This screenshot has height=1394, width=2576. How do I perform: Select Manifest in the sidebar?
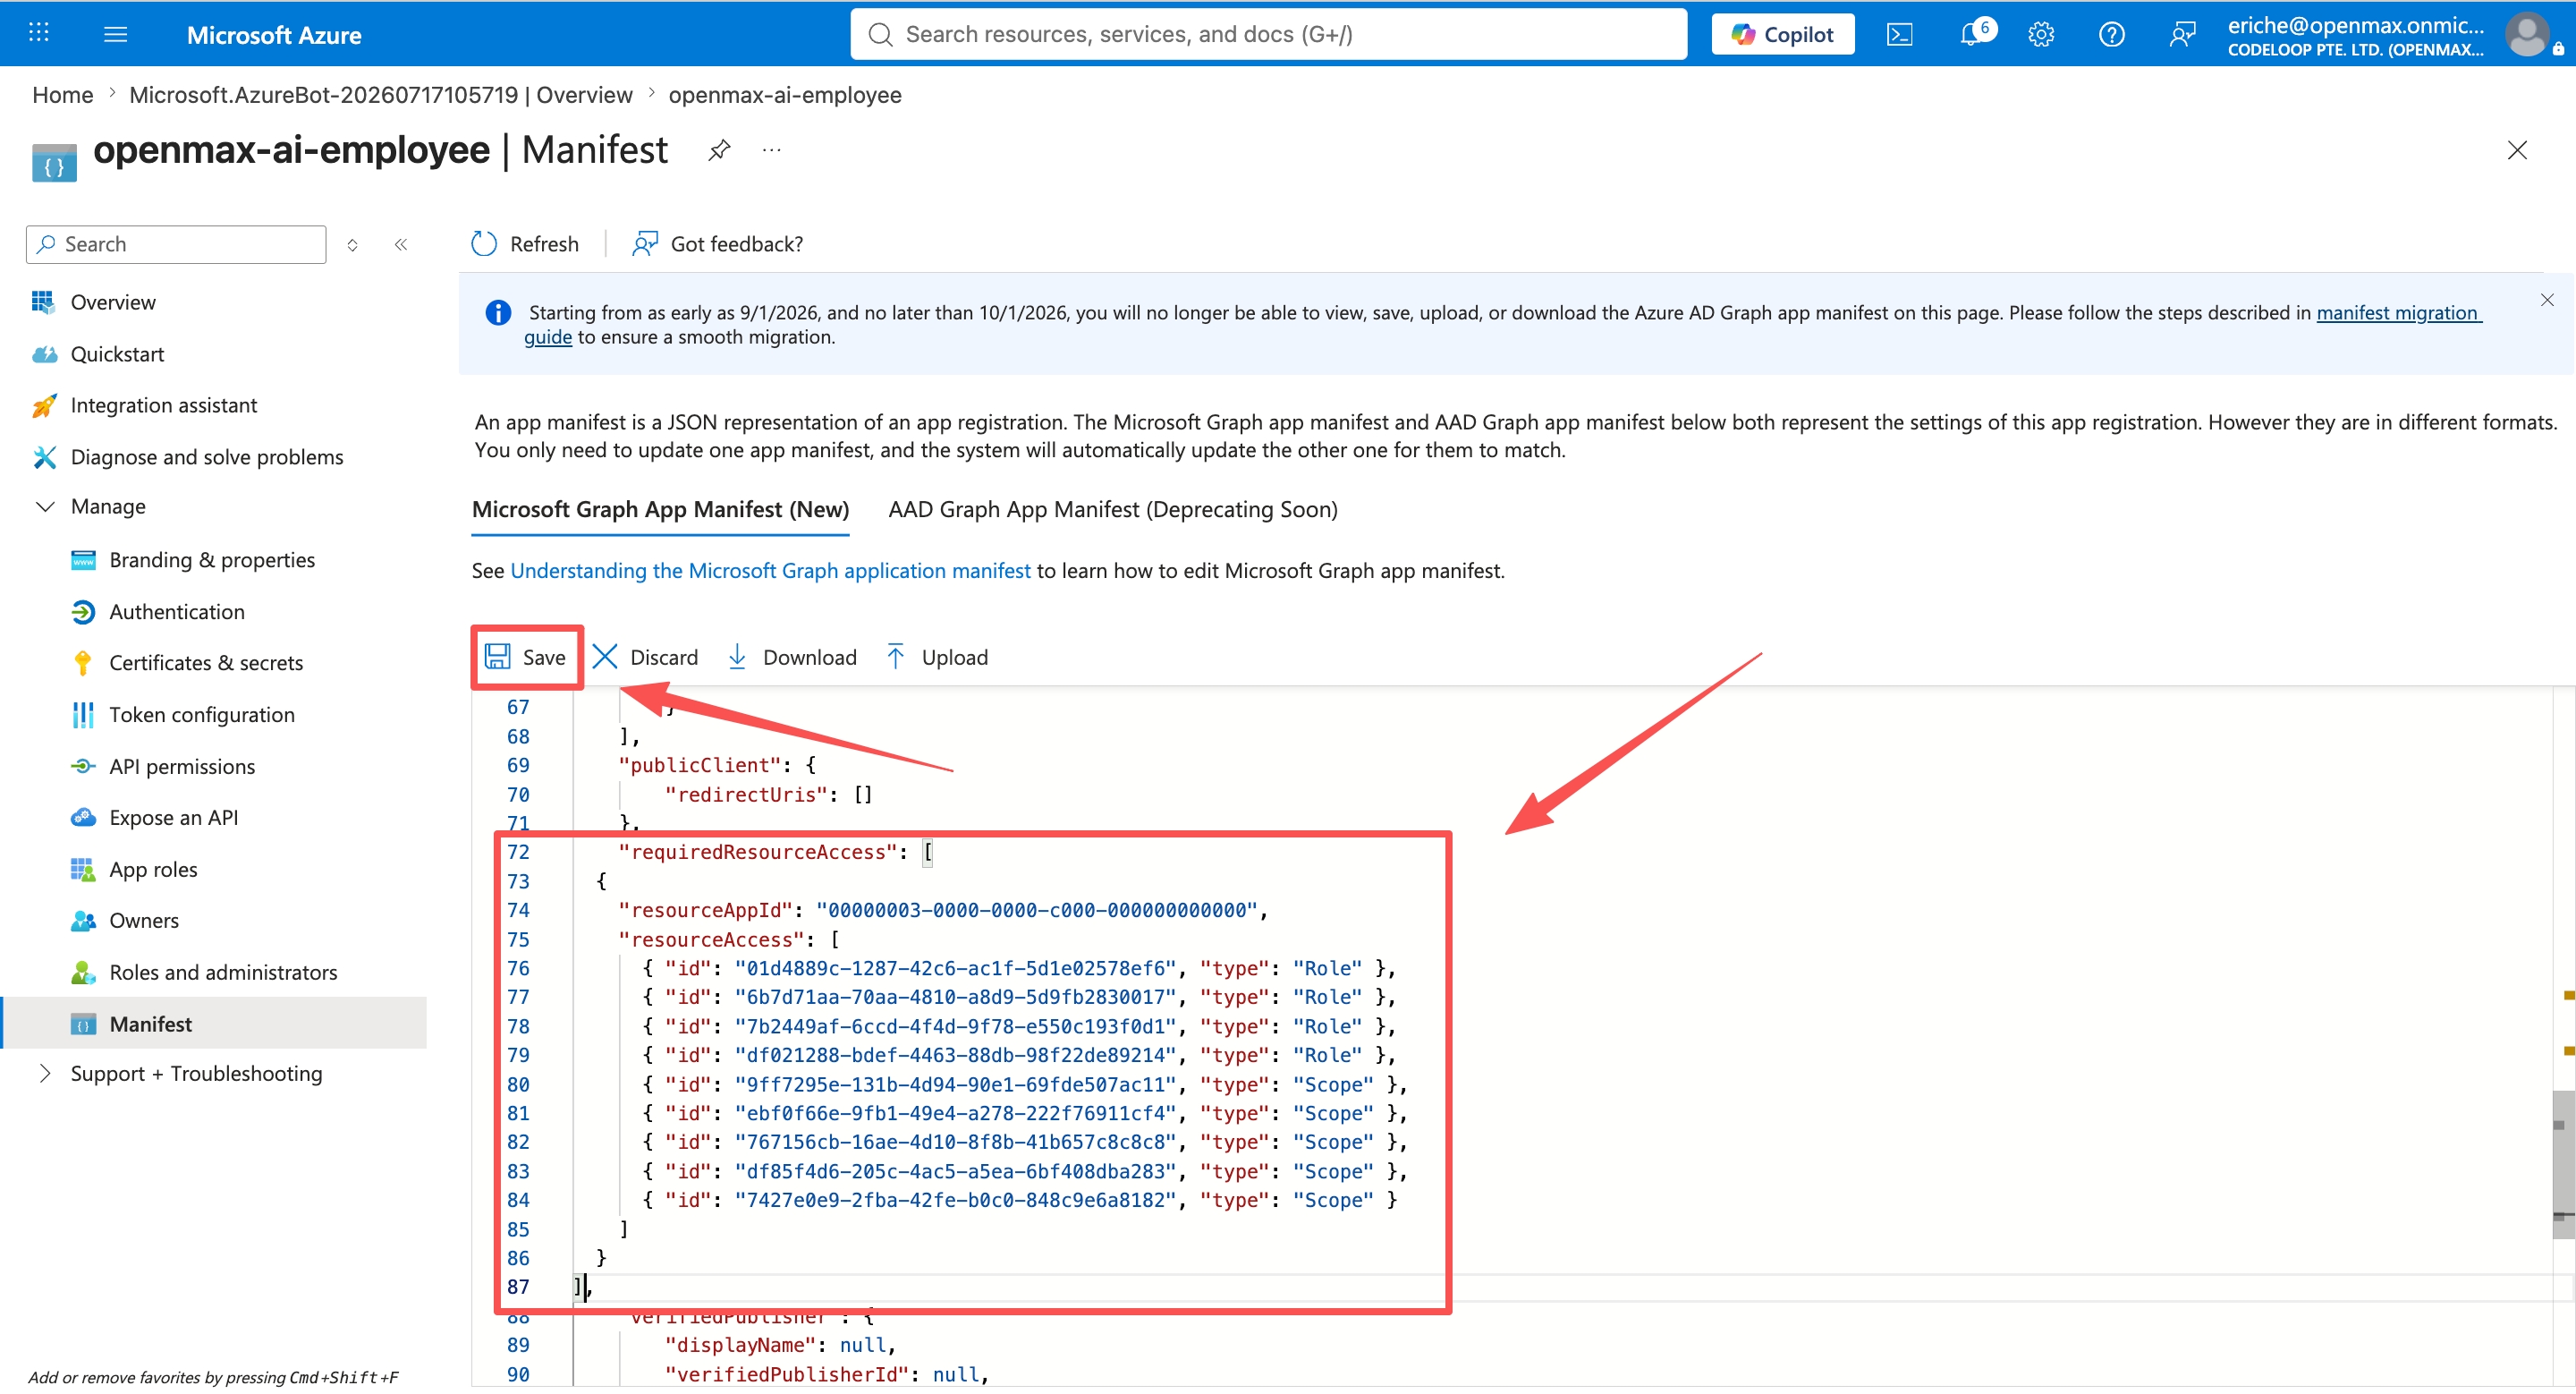[x=213, y=1024]
